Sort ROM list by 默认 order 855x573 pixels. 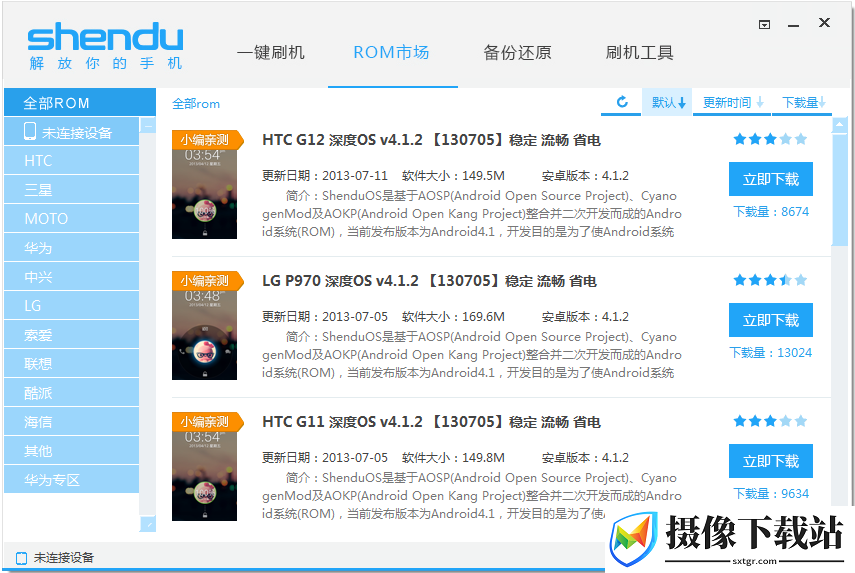point(667,102)
